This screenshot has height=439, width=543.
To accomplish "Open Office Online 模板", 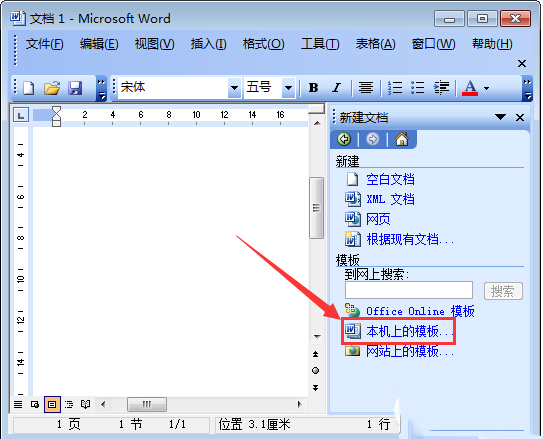I will [420, 311].
